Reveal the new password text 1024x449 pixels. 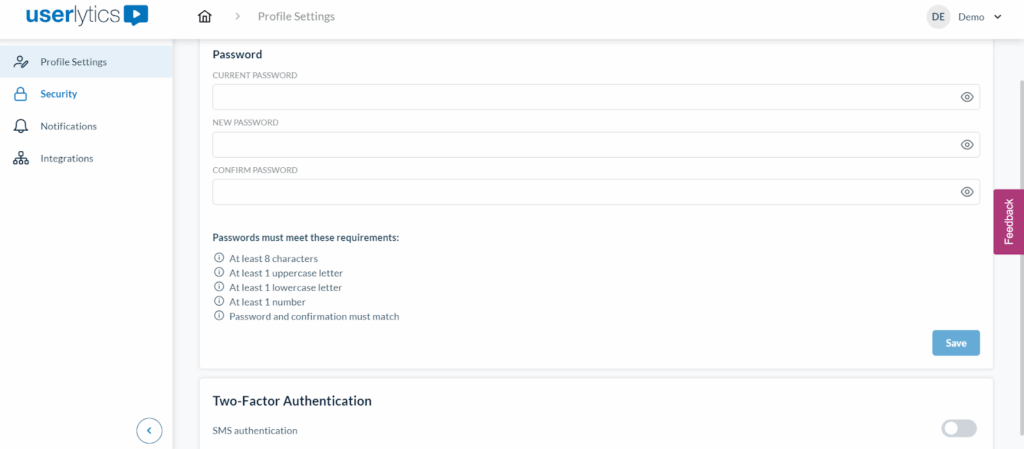point(967,145)
